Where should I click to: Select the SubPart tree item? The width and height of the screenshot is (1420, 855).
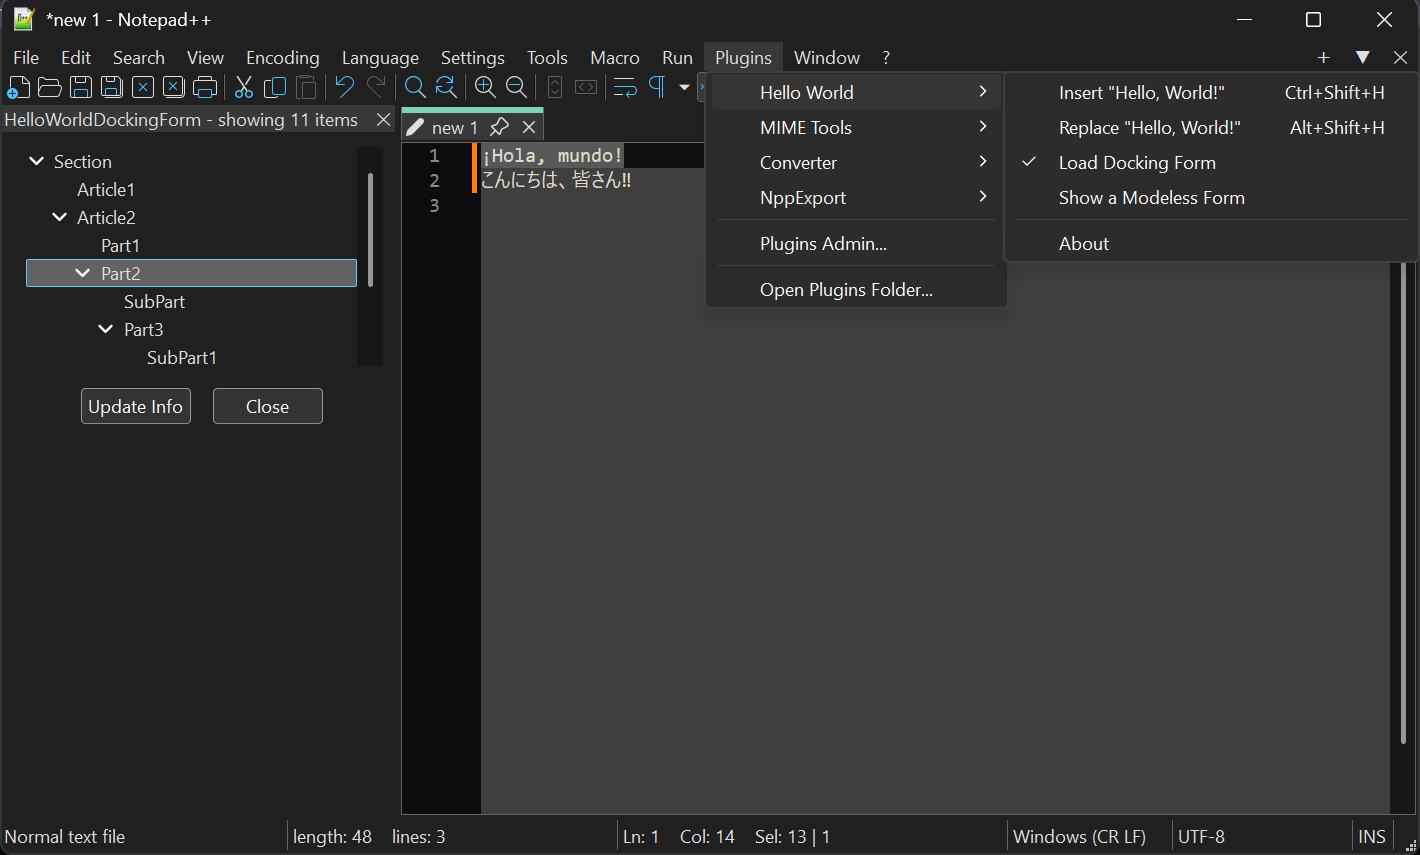click(x=154, y=302)
